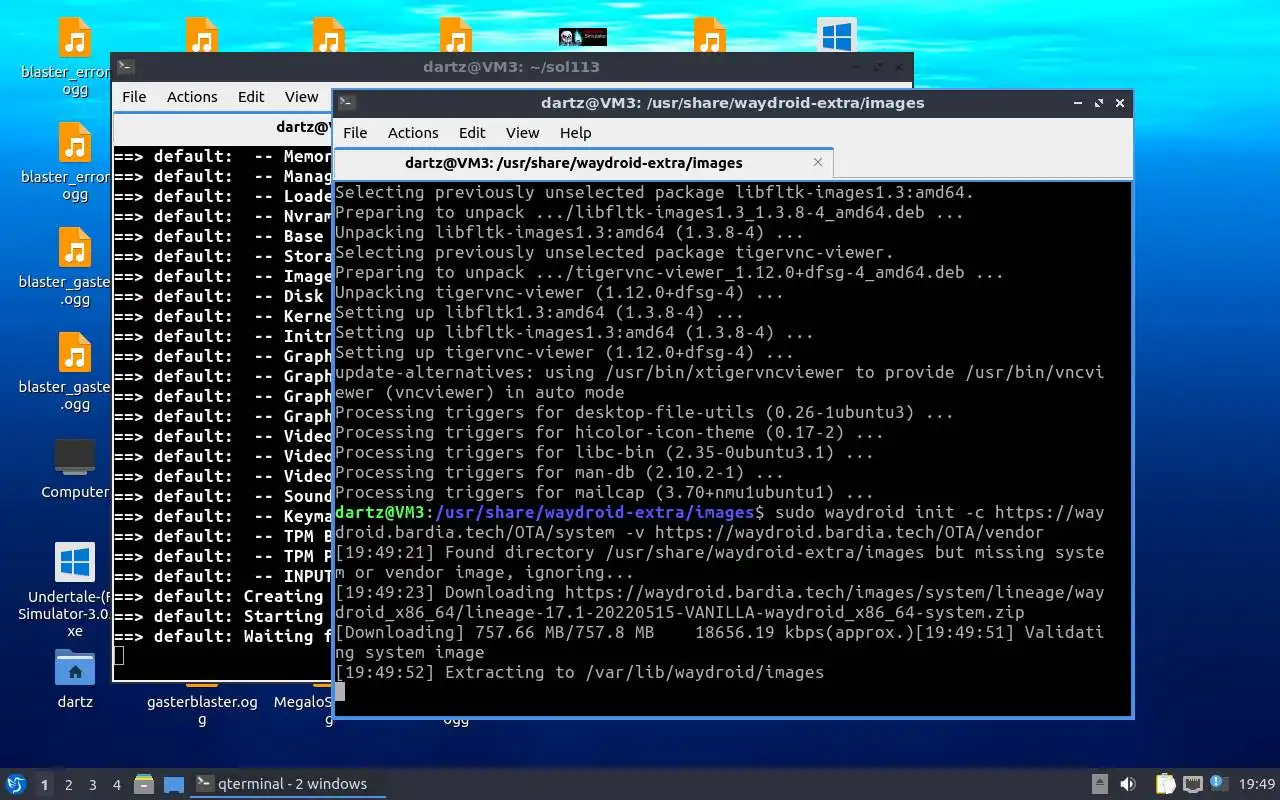Open the clipboard tray icon

click(x=1166, y=784)
